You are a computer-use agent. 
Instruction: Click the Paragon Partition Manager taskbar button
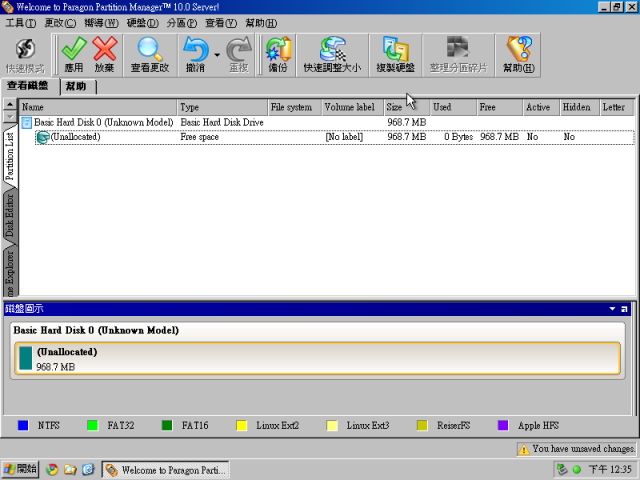click(x=165, y=470)
